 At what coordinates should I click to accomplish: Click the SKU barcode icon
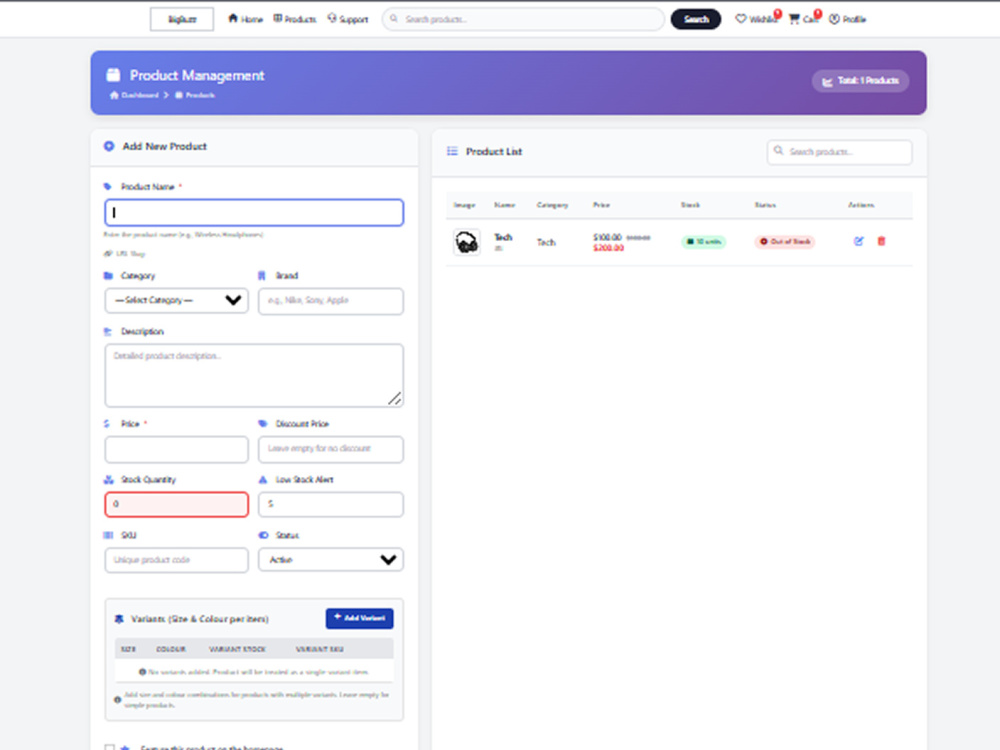[x=108, y=535]
